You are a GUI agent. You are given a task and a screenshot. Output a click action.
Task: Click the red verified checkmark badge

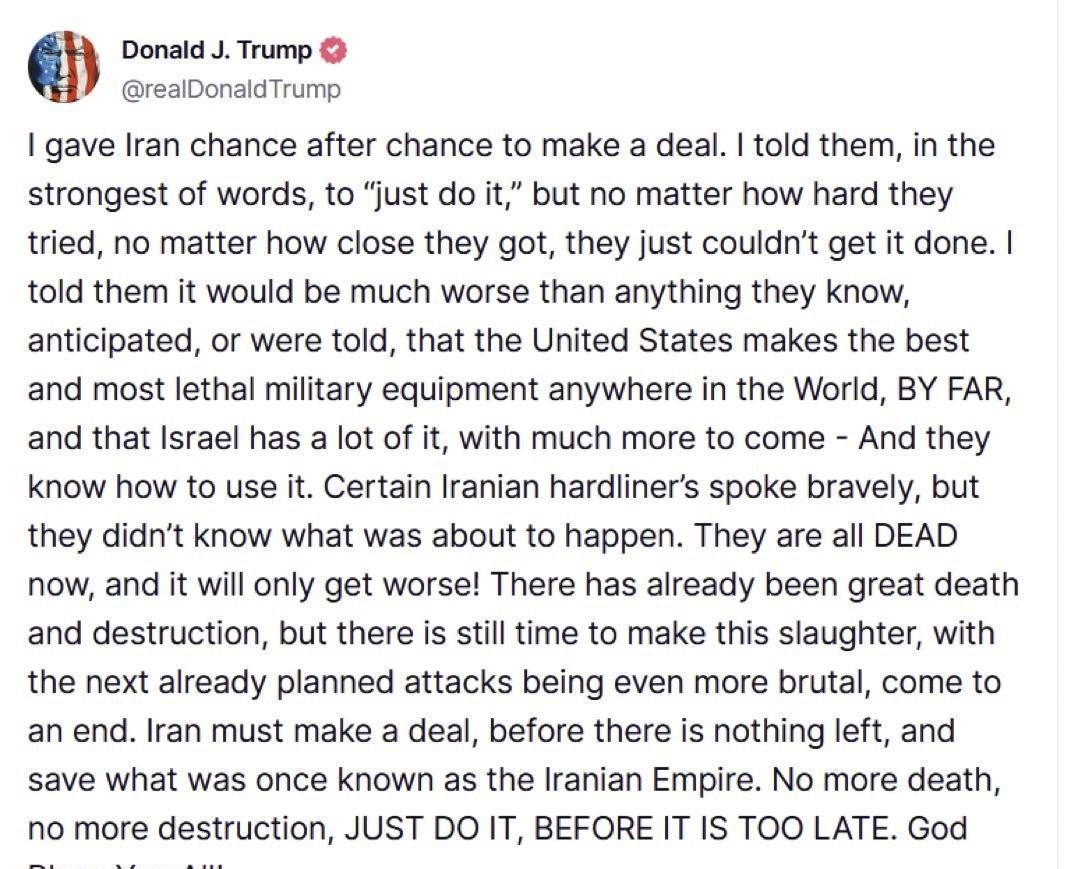(334, 51)
